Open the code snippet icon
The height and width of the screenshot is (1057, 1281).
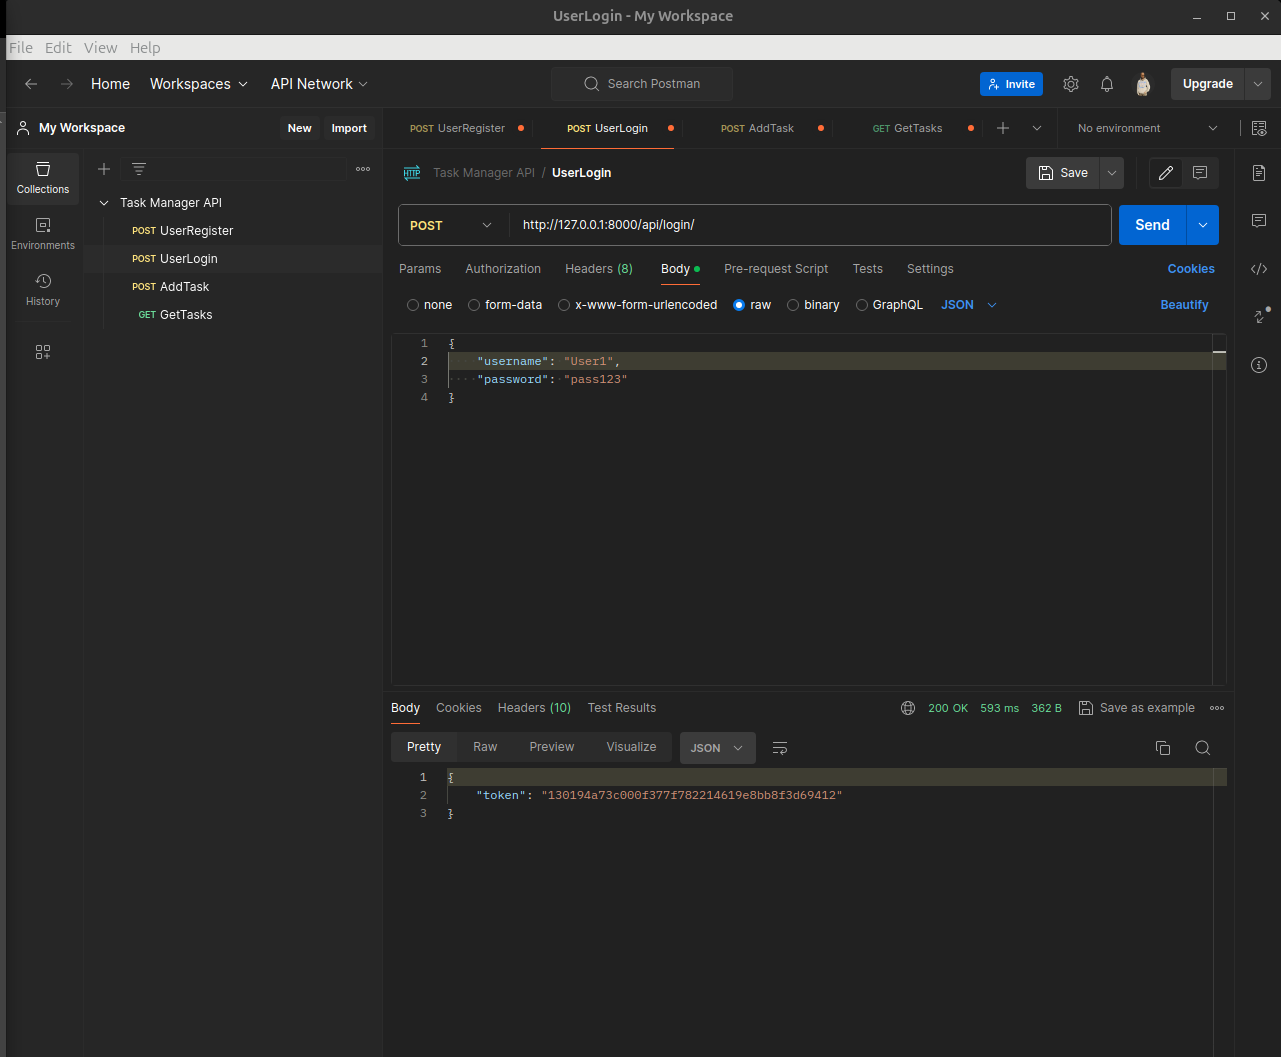point(1259,268)
